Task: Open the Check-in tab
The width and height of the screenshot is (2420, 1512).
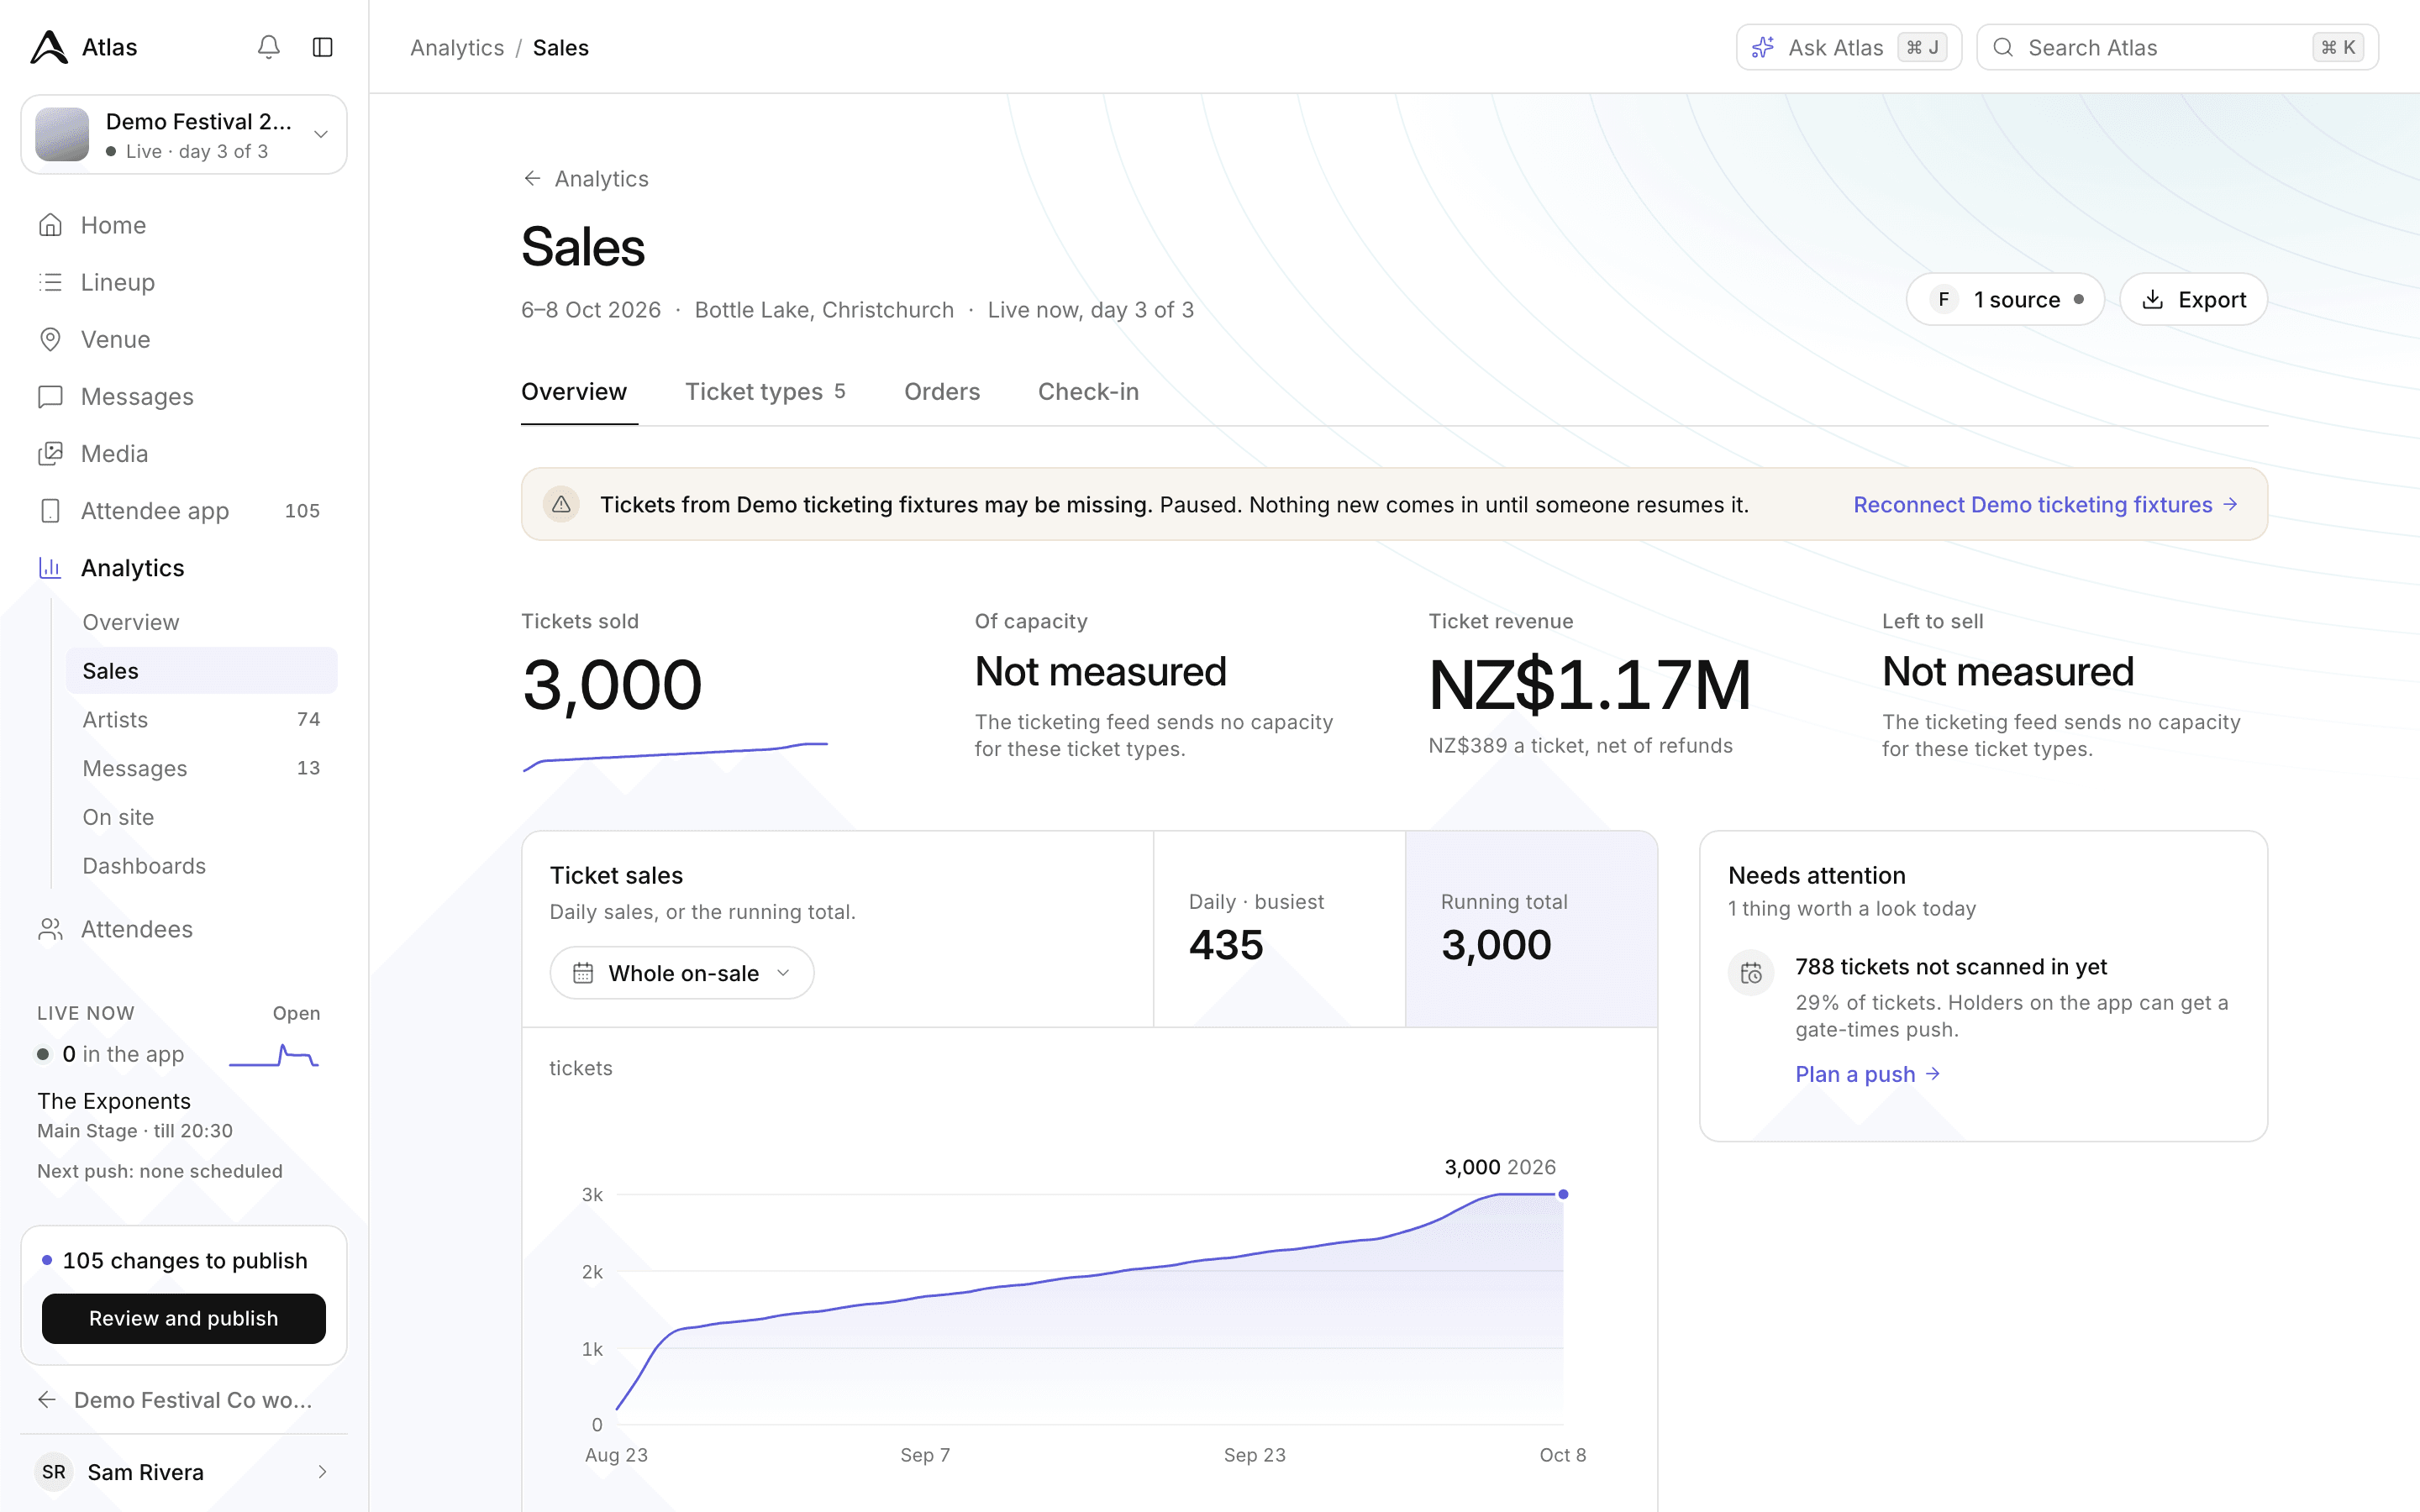Action: click(x=1088, y=391)
